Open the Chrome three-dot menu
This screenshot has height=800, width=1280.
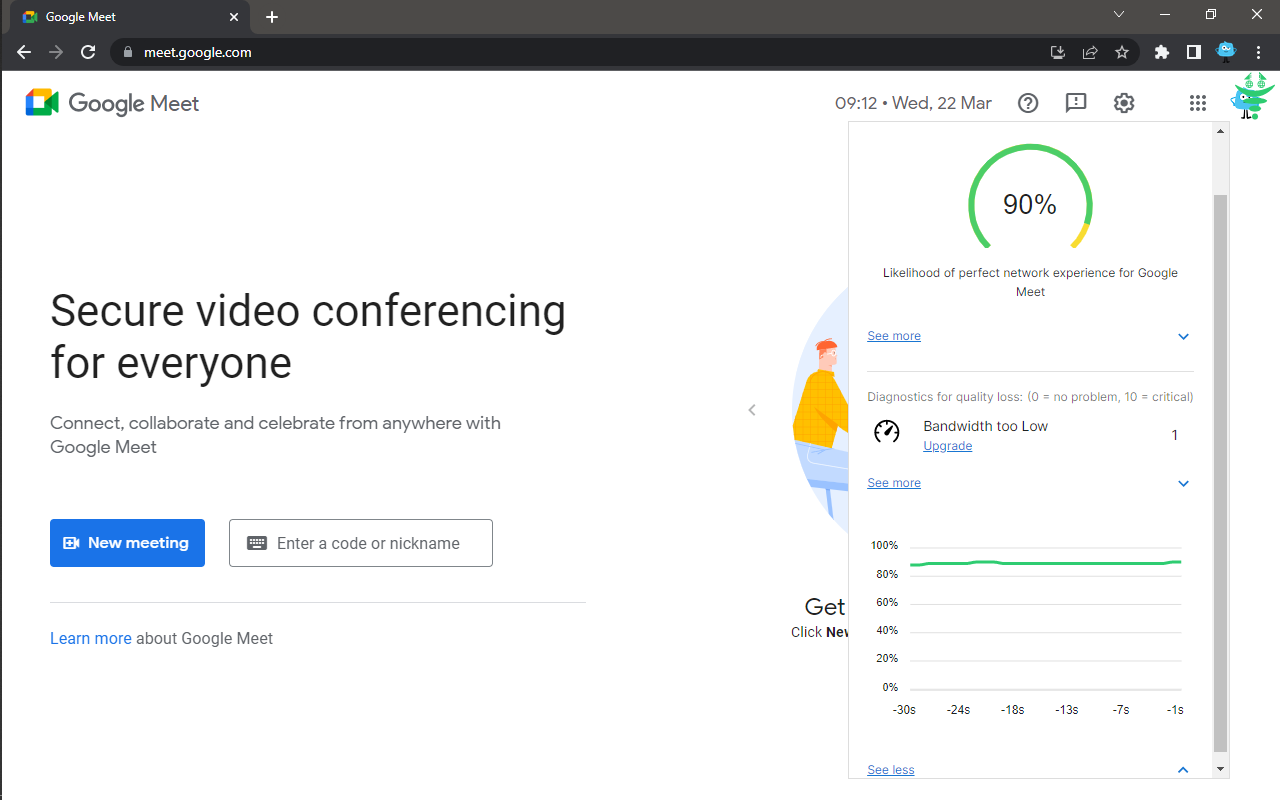coord(1258,52)
